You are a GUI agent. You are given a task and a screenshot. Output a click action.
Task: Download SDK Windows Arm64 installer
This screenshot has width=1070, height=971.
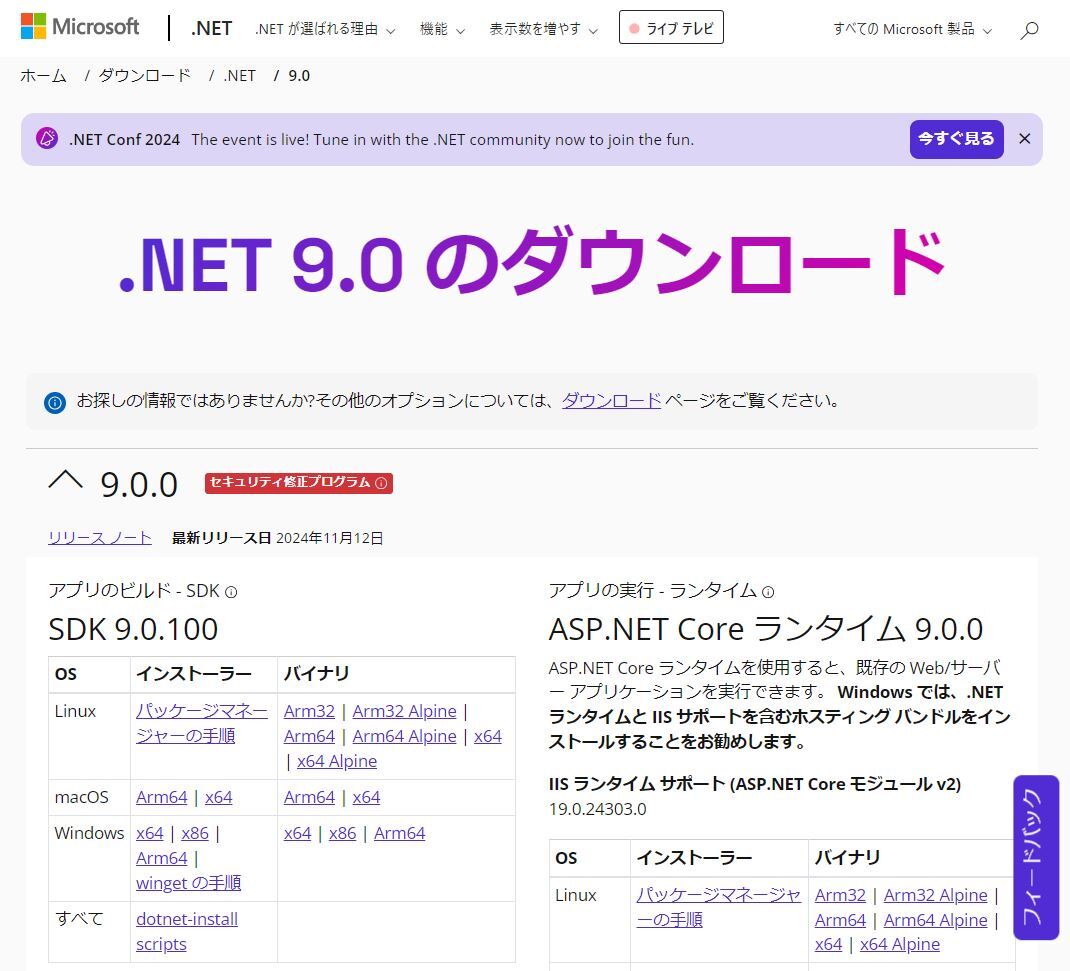pyautogui.click(x=161, y=858)
